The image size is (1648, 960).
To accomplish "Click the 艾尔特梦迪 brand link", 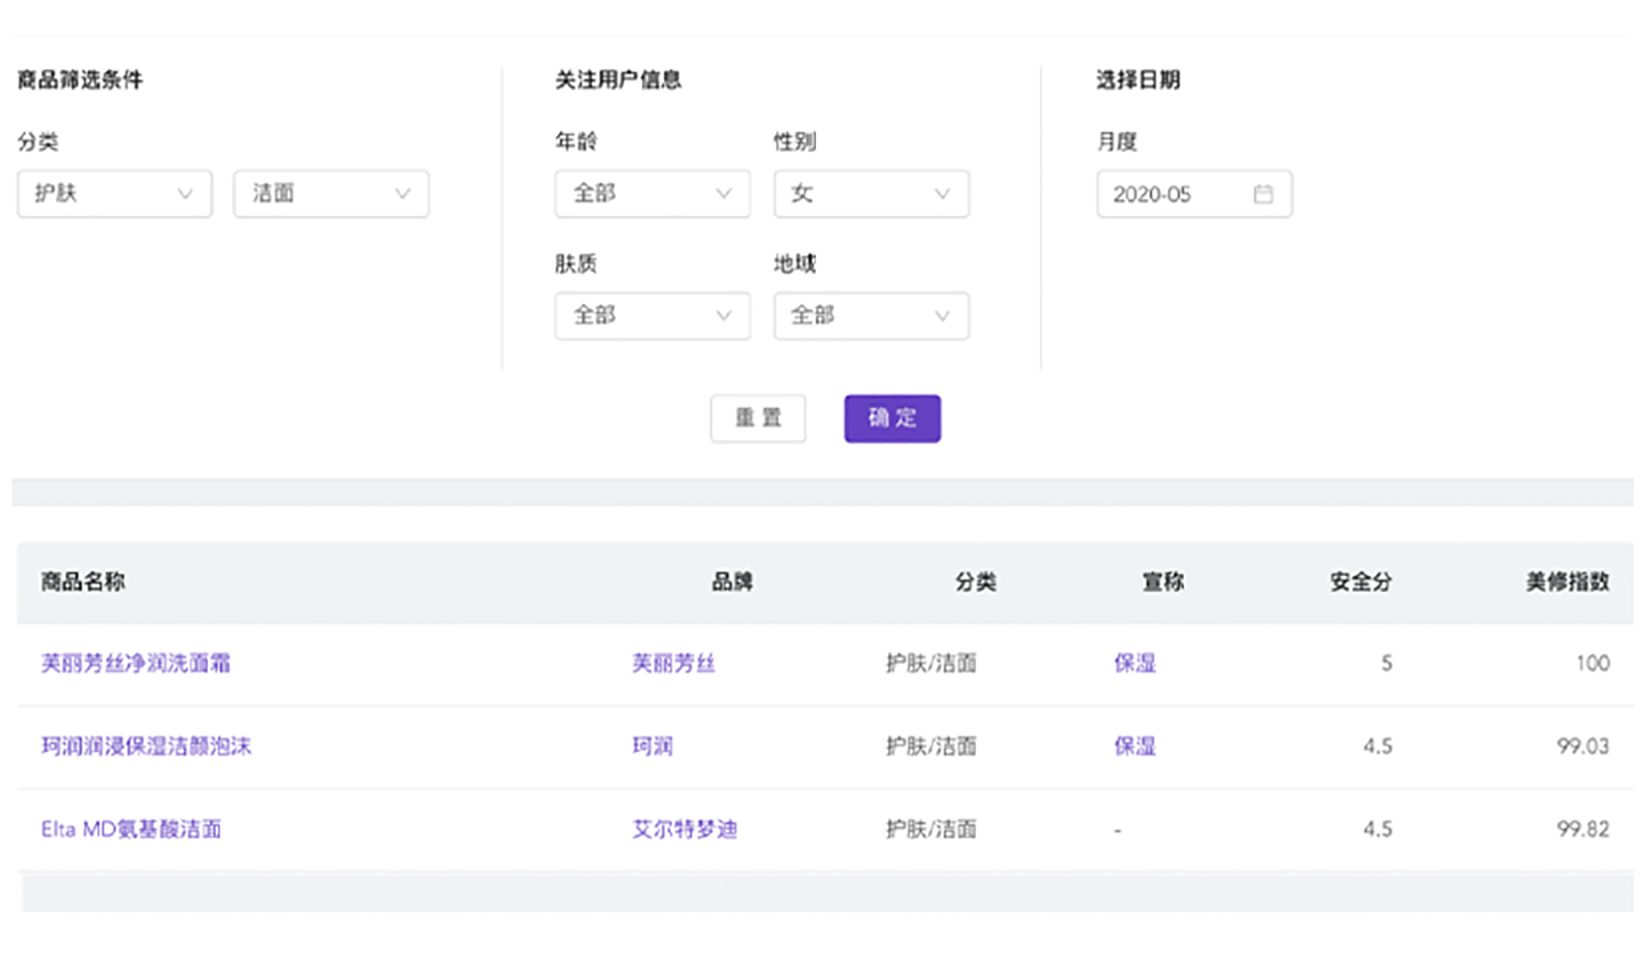I will click(x=684, y=829).
